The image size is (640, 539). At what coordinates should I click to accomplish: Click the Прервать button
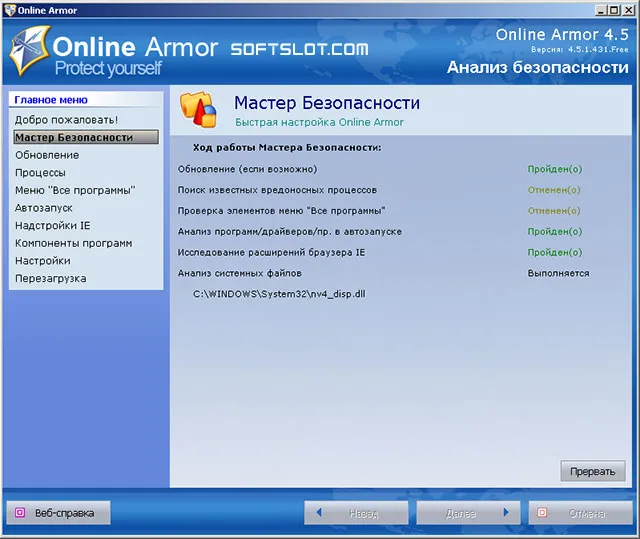[593, 471]
